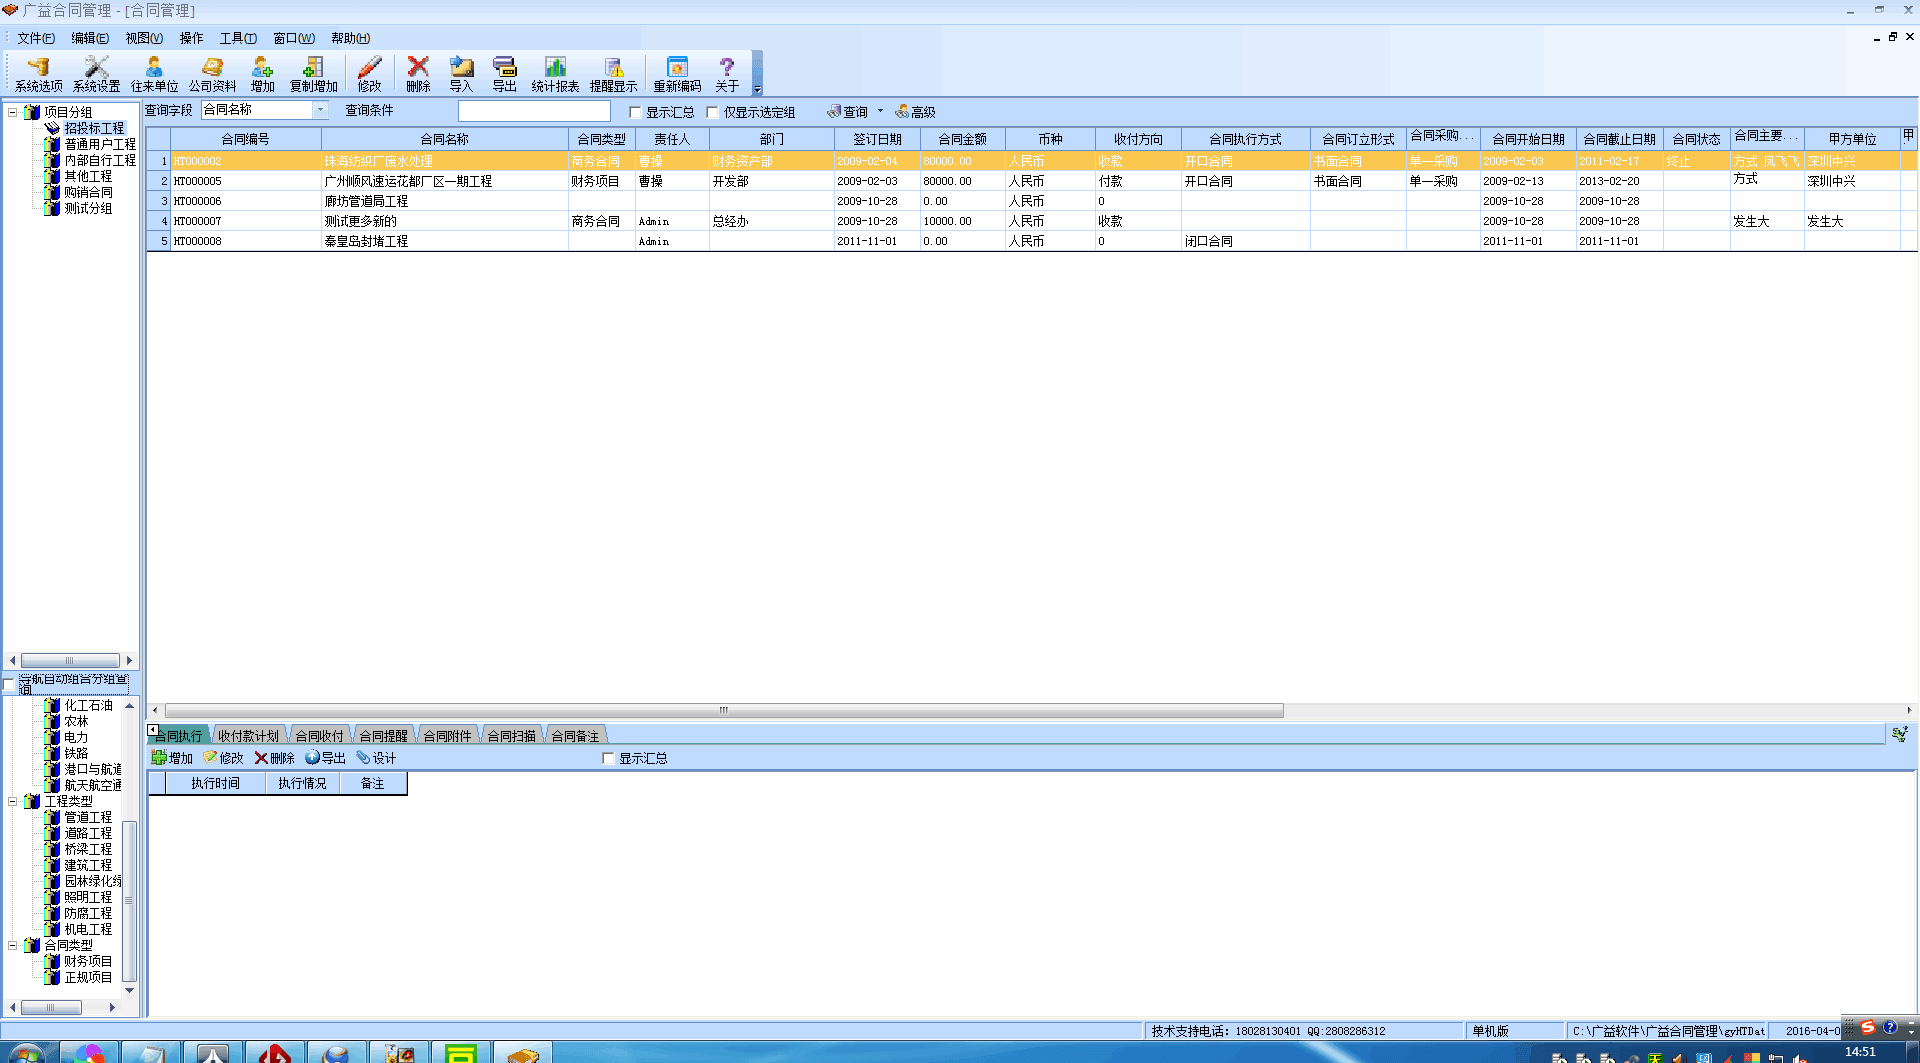Click 增加 in the 合同执行 sub-toolbar
The width and height of the screenshot is (1920, 1063).
click(x=171, y=758)
